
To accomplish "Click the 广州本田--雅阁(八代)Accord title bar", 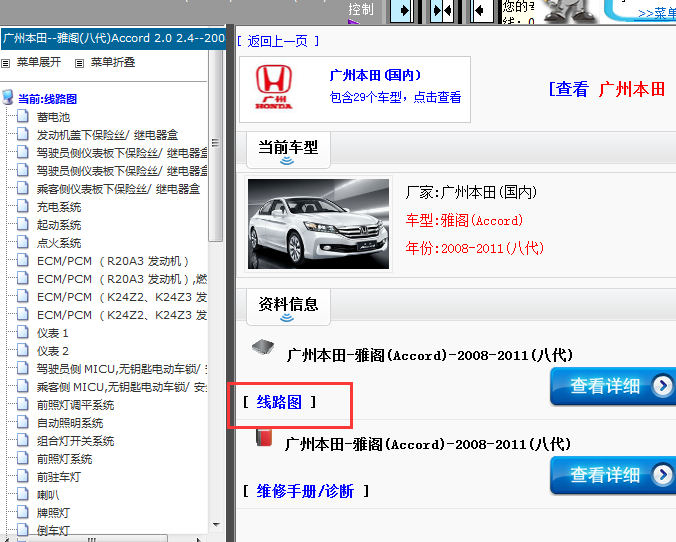I will pyautogui.click(x=113, y=38).
